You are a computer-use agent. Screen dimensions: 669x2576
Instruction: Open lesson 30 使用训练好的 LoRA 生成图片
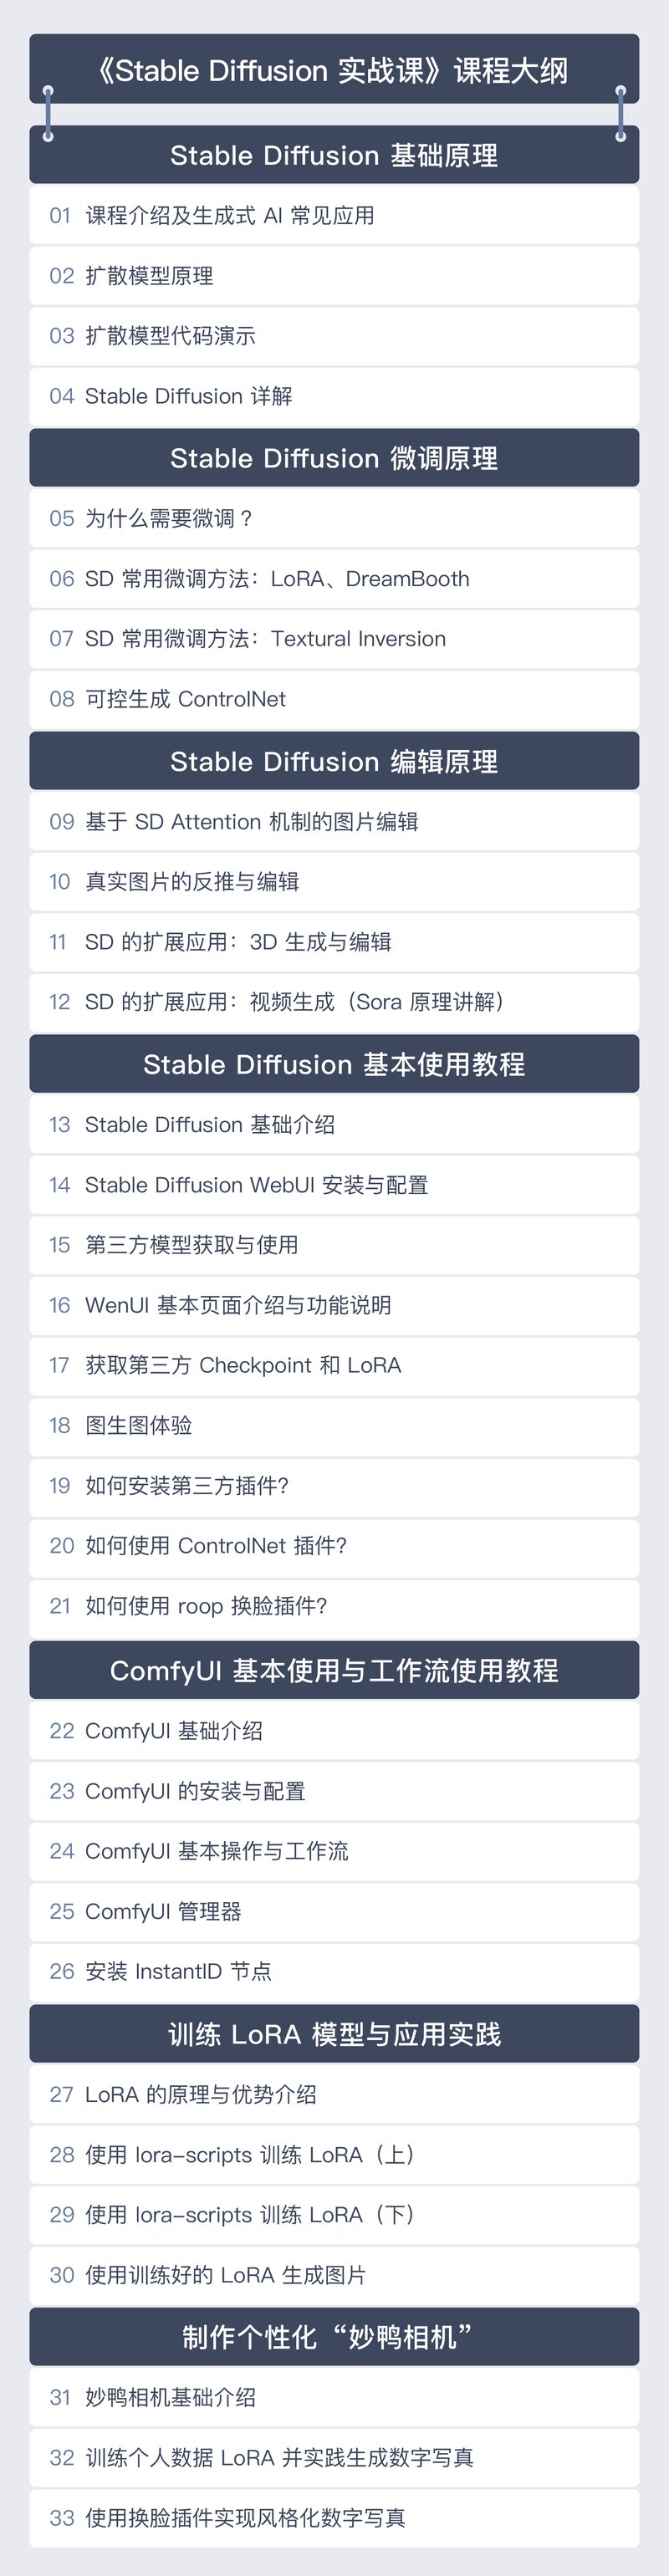(x=334, y=2275)
